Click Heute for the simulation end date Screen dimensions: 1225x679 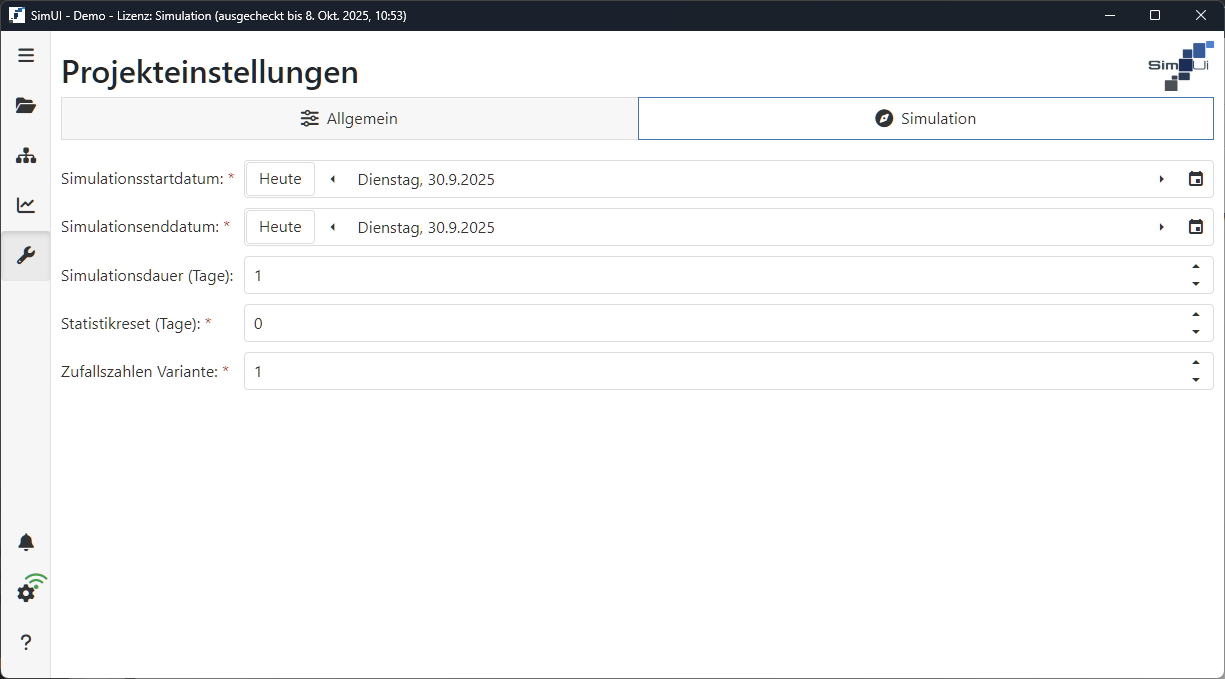pyautogui.click(x=280, y=226)
